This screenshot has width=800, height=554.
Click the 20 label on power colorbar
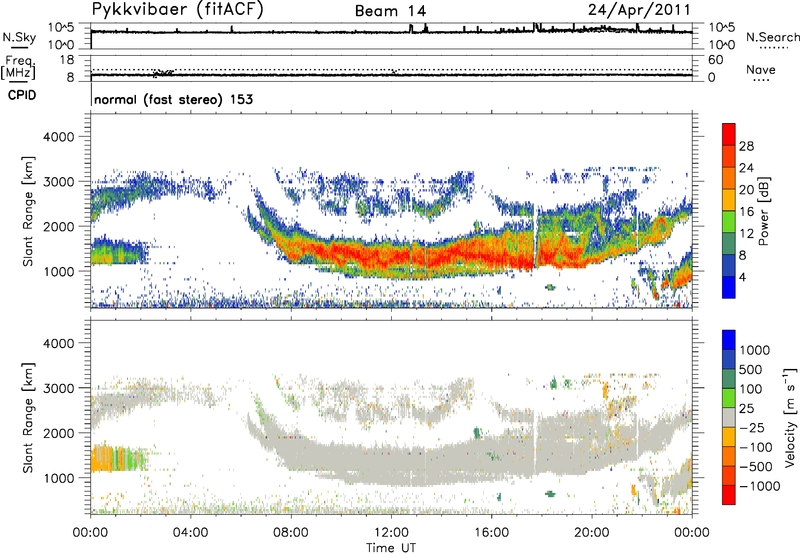point(746,190)
